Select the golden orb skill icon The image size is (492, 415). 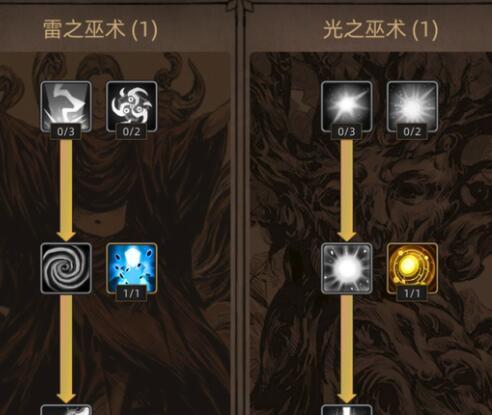412,268
